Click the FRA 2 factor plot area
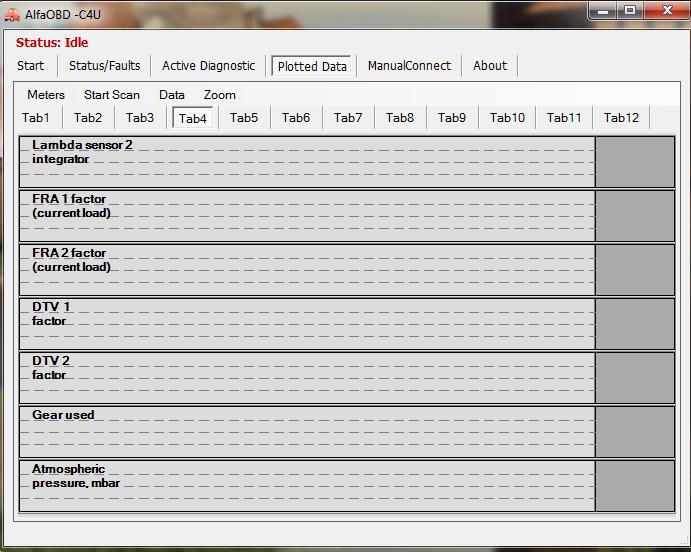The image size is (691, 552). (307, 270)
